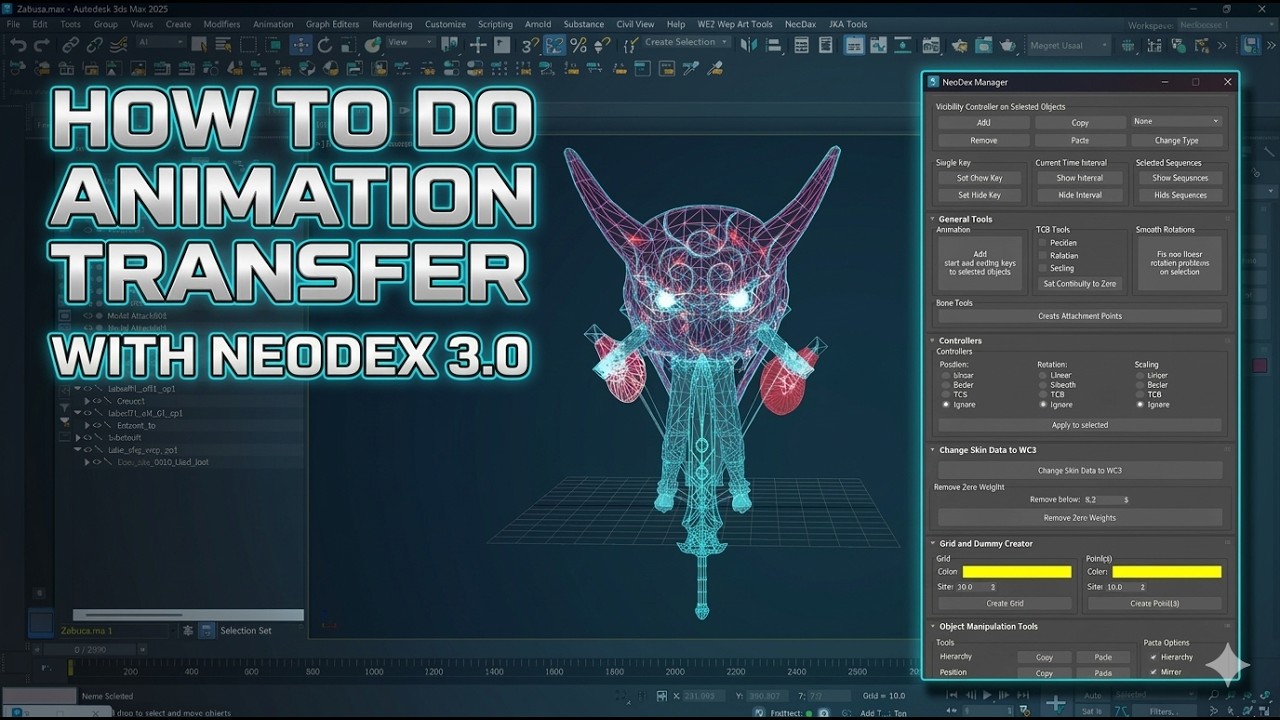This screenshot has height=720, width=1280.
Task: Open the Rendered Frame Window icon
Action: click(983, 45)
